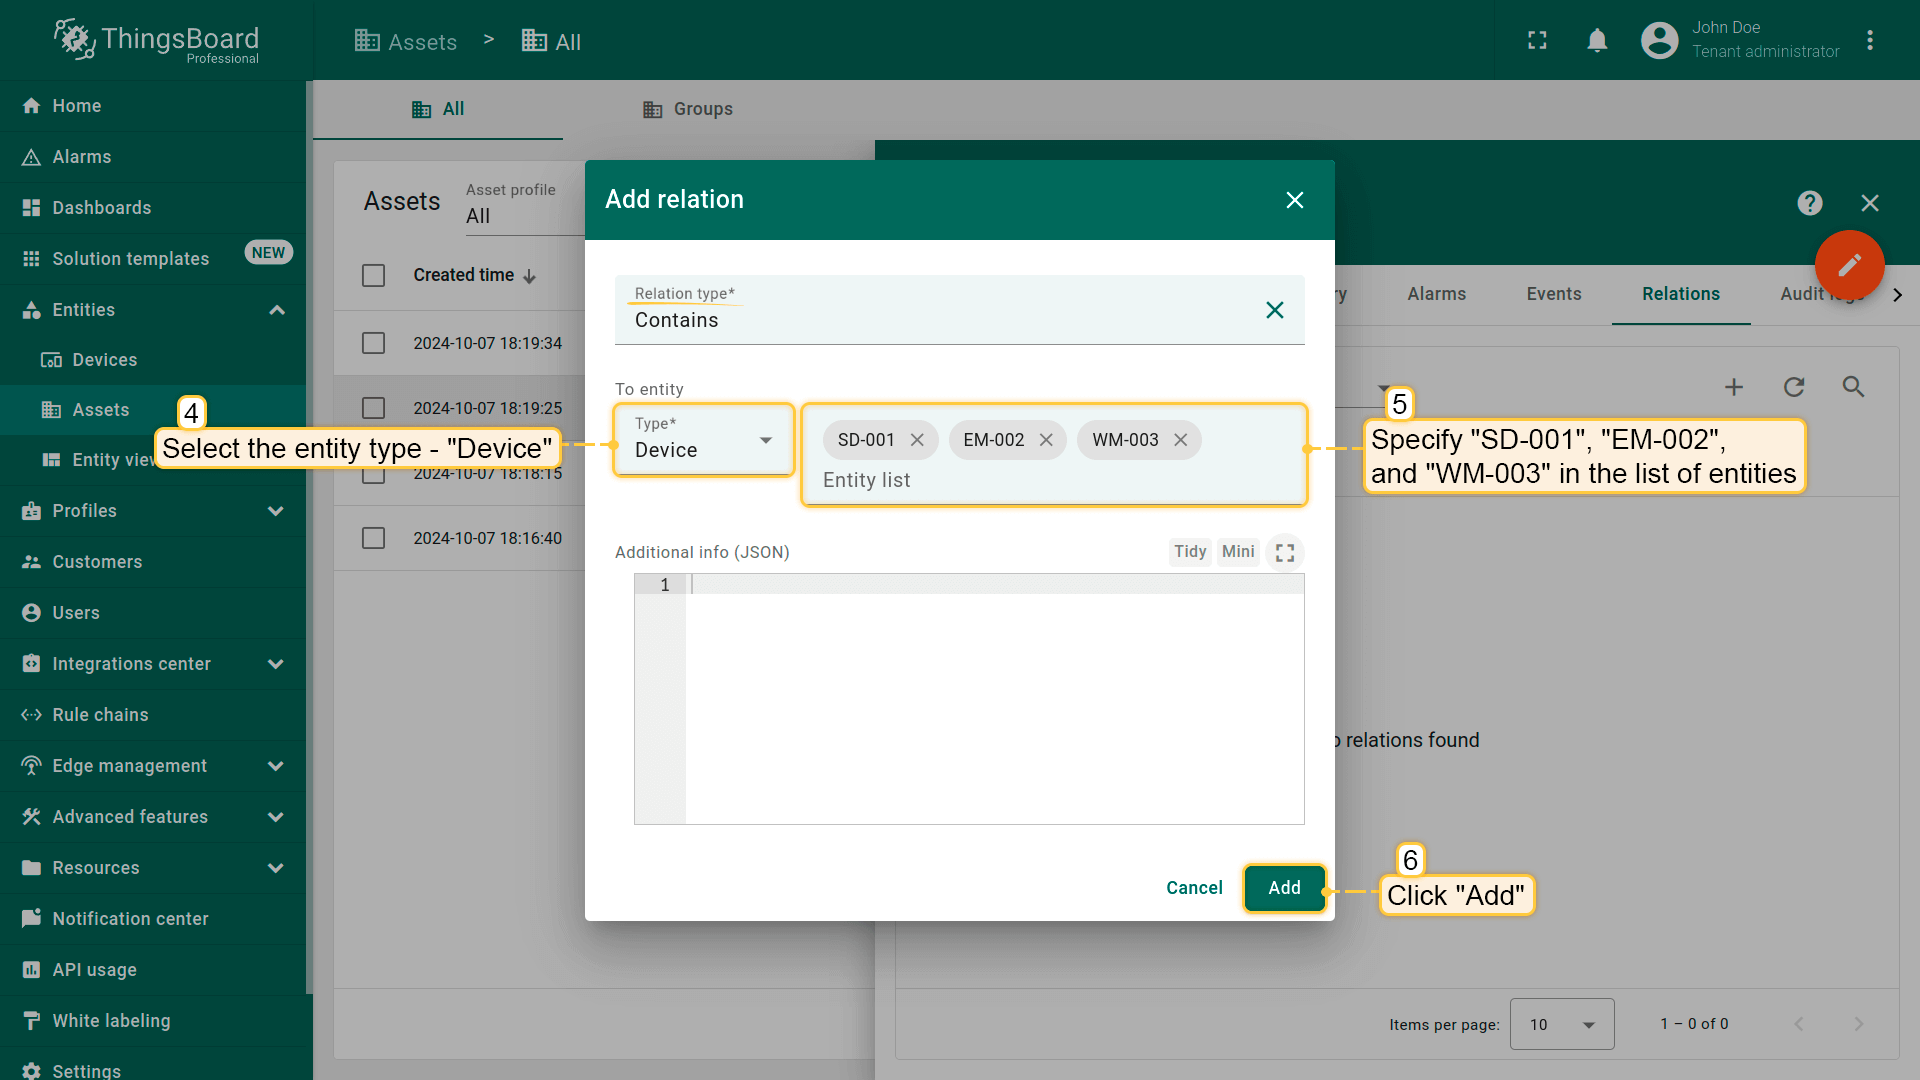Screen dimensions: 1920x1080
Task: Click the orange pencil edit button
Action: tap(1849, 265)
